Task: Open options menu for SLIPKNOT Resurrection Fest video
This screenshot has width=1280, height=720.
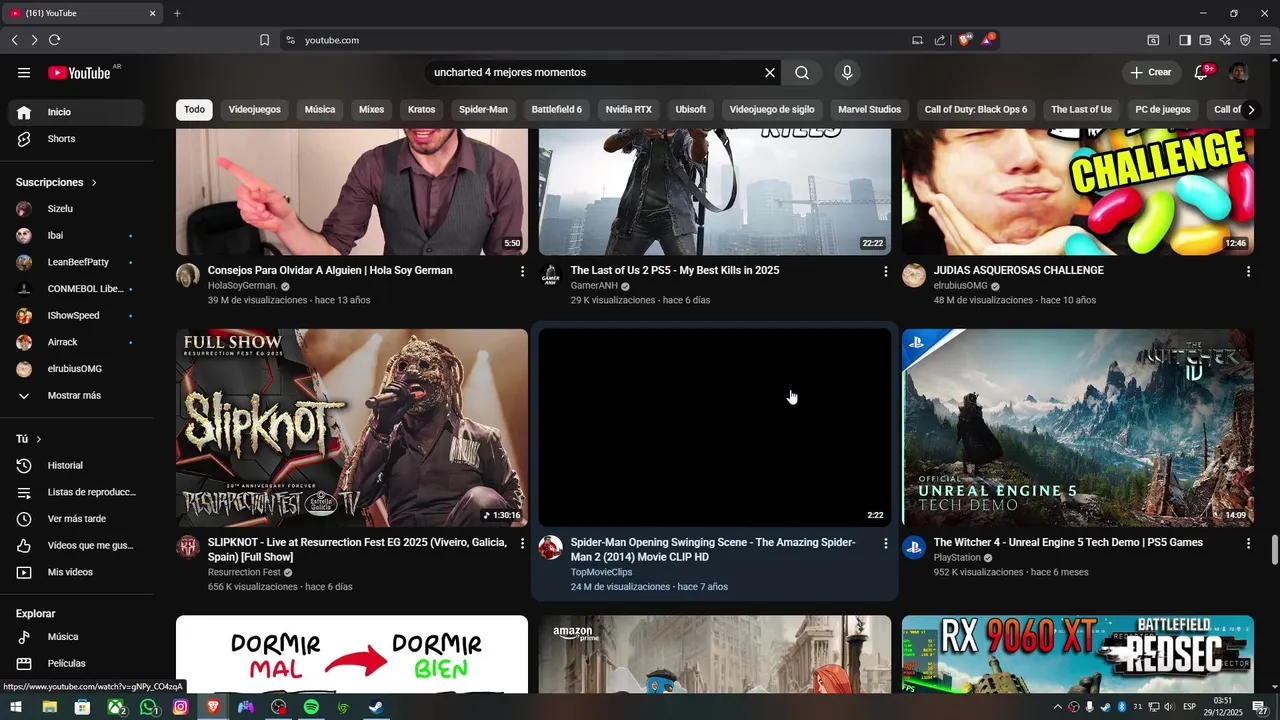Action: point(522,543)
